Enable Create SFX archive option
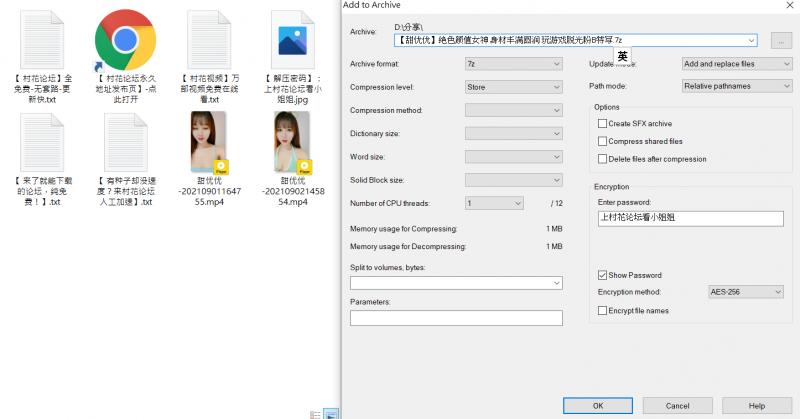This screenshot has width=800, height=419. click(602, 123)
